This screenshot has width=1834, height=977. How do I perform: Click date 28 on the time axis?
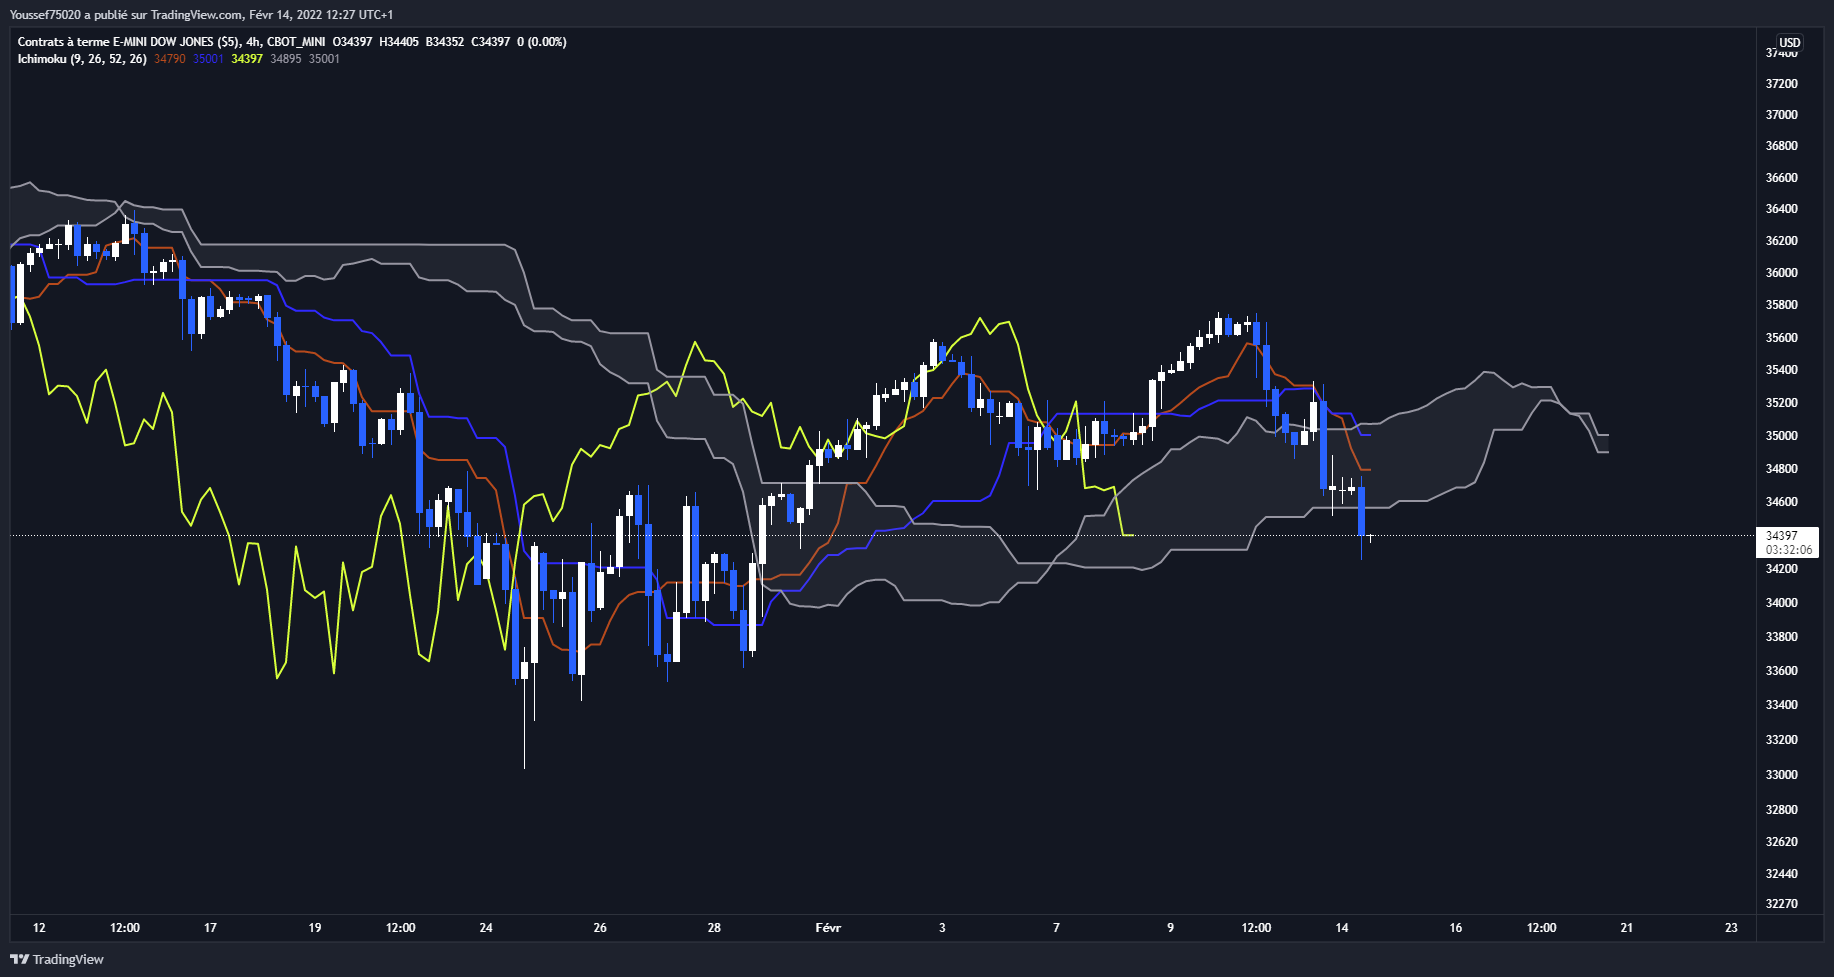714,928
